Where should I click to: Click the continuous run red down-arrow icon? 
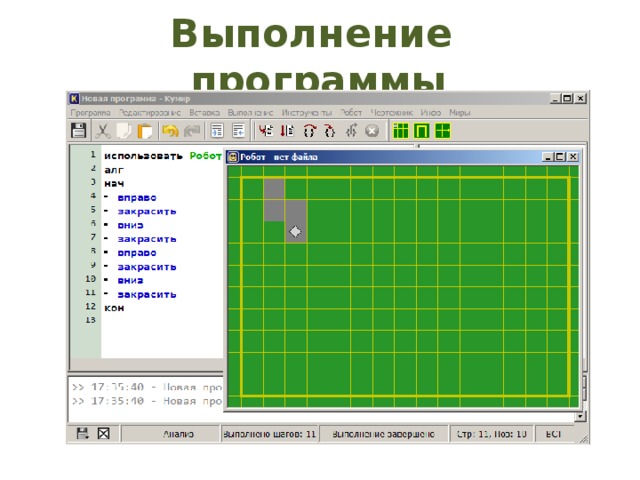click(287, 131)
